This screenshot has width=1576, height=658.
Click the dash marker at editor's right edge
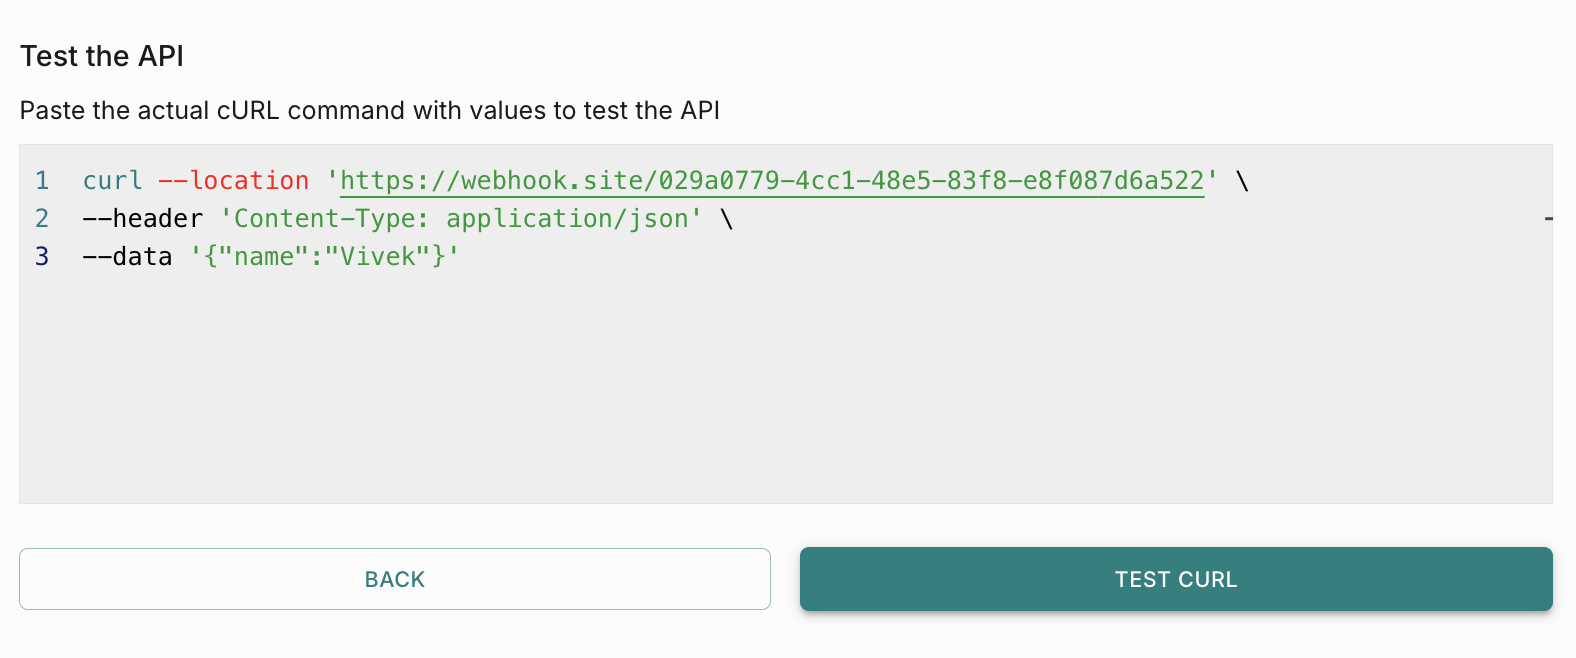click(x=1548, y=217)
